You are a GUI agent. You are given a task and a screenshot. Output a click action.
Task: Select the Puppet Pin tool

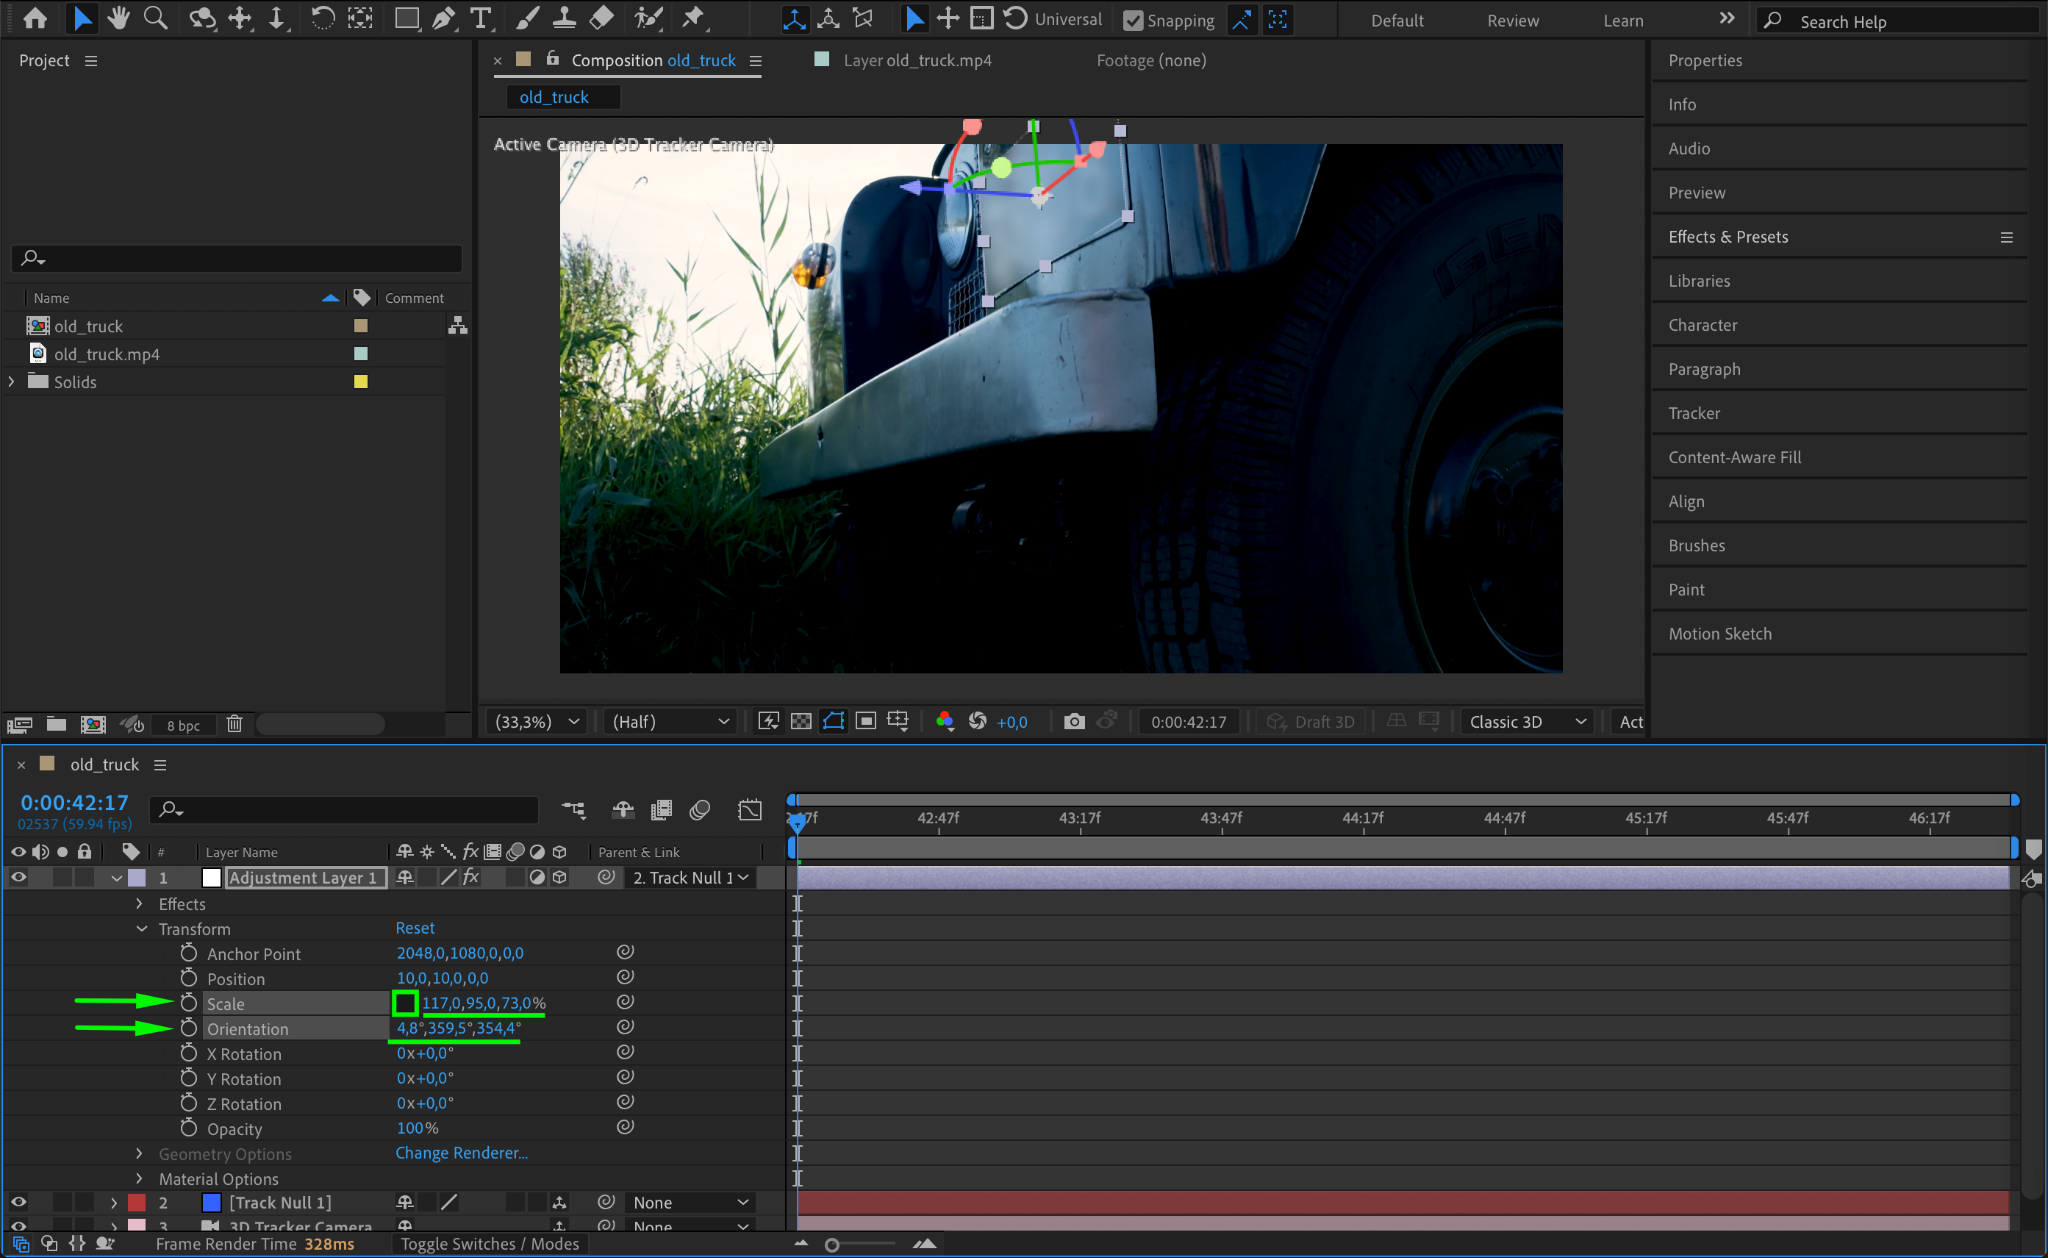692,18
